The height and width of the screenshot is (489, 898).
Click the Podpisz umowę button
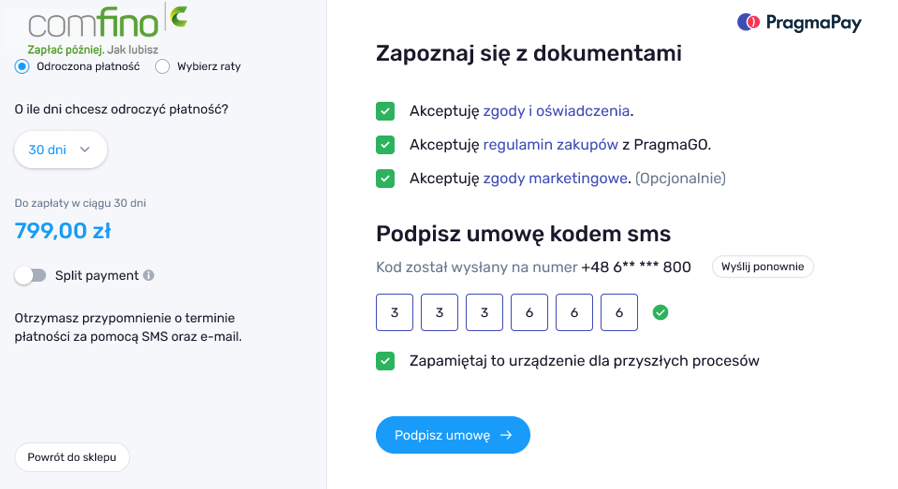tap(453, 435)
